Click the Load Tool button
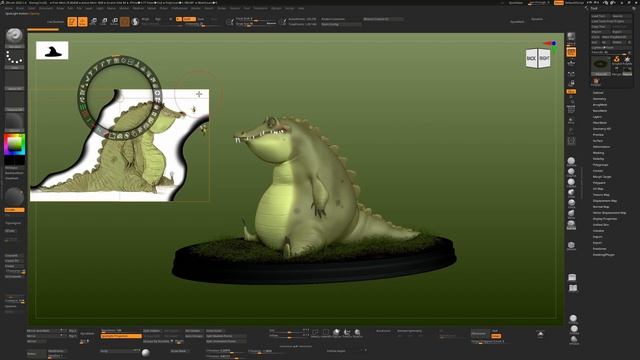Viewport: 640px width, 360px height. point(600,16)
